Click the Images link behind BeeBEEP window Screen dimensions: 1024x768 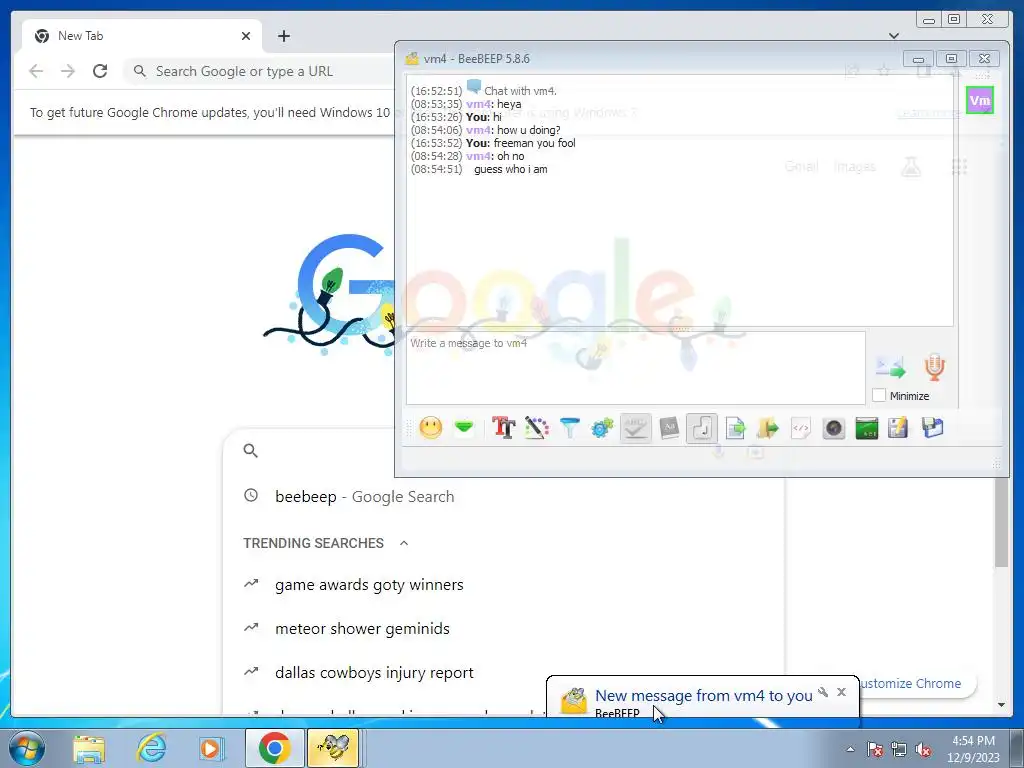point(854,167)
